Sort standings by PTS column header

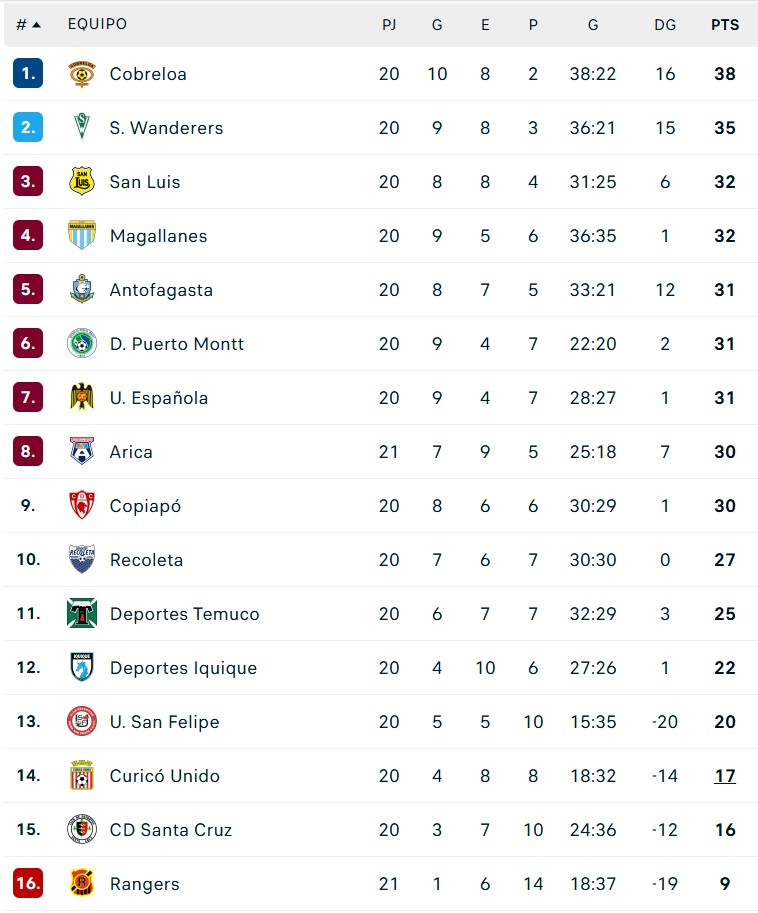725,24
